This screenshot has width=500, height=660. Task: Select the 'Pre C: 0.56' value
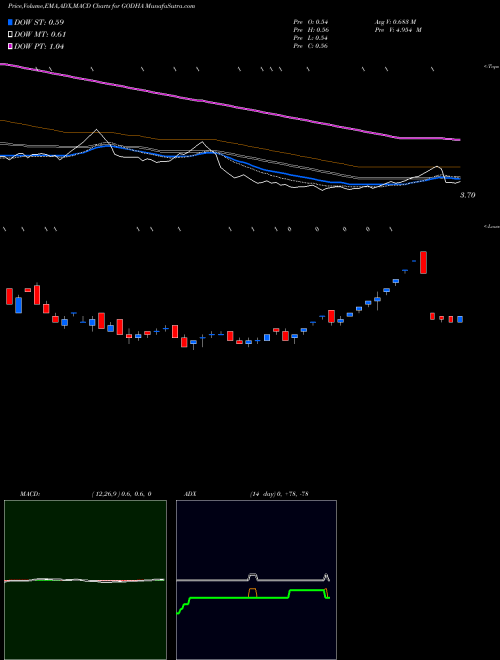pos(311,46)
